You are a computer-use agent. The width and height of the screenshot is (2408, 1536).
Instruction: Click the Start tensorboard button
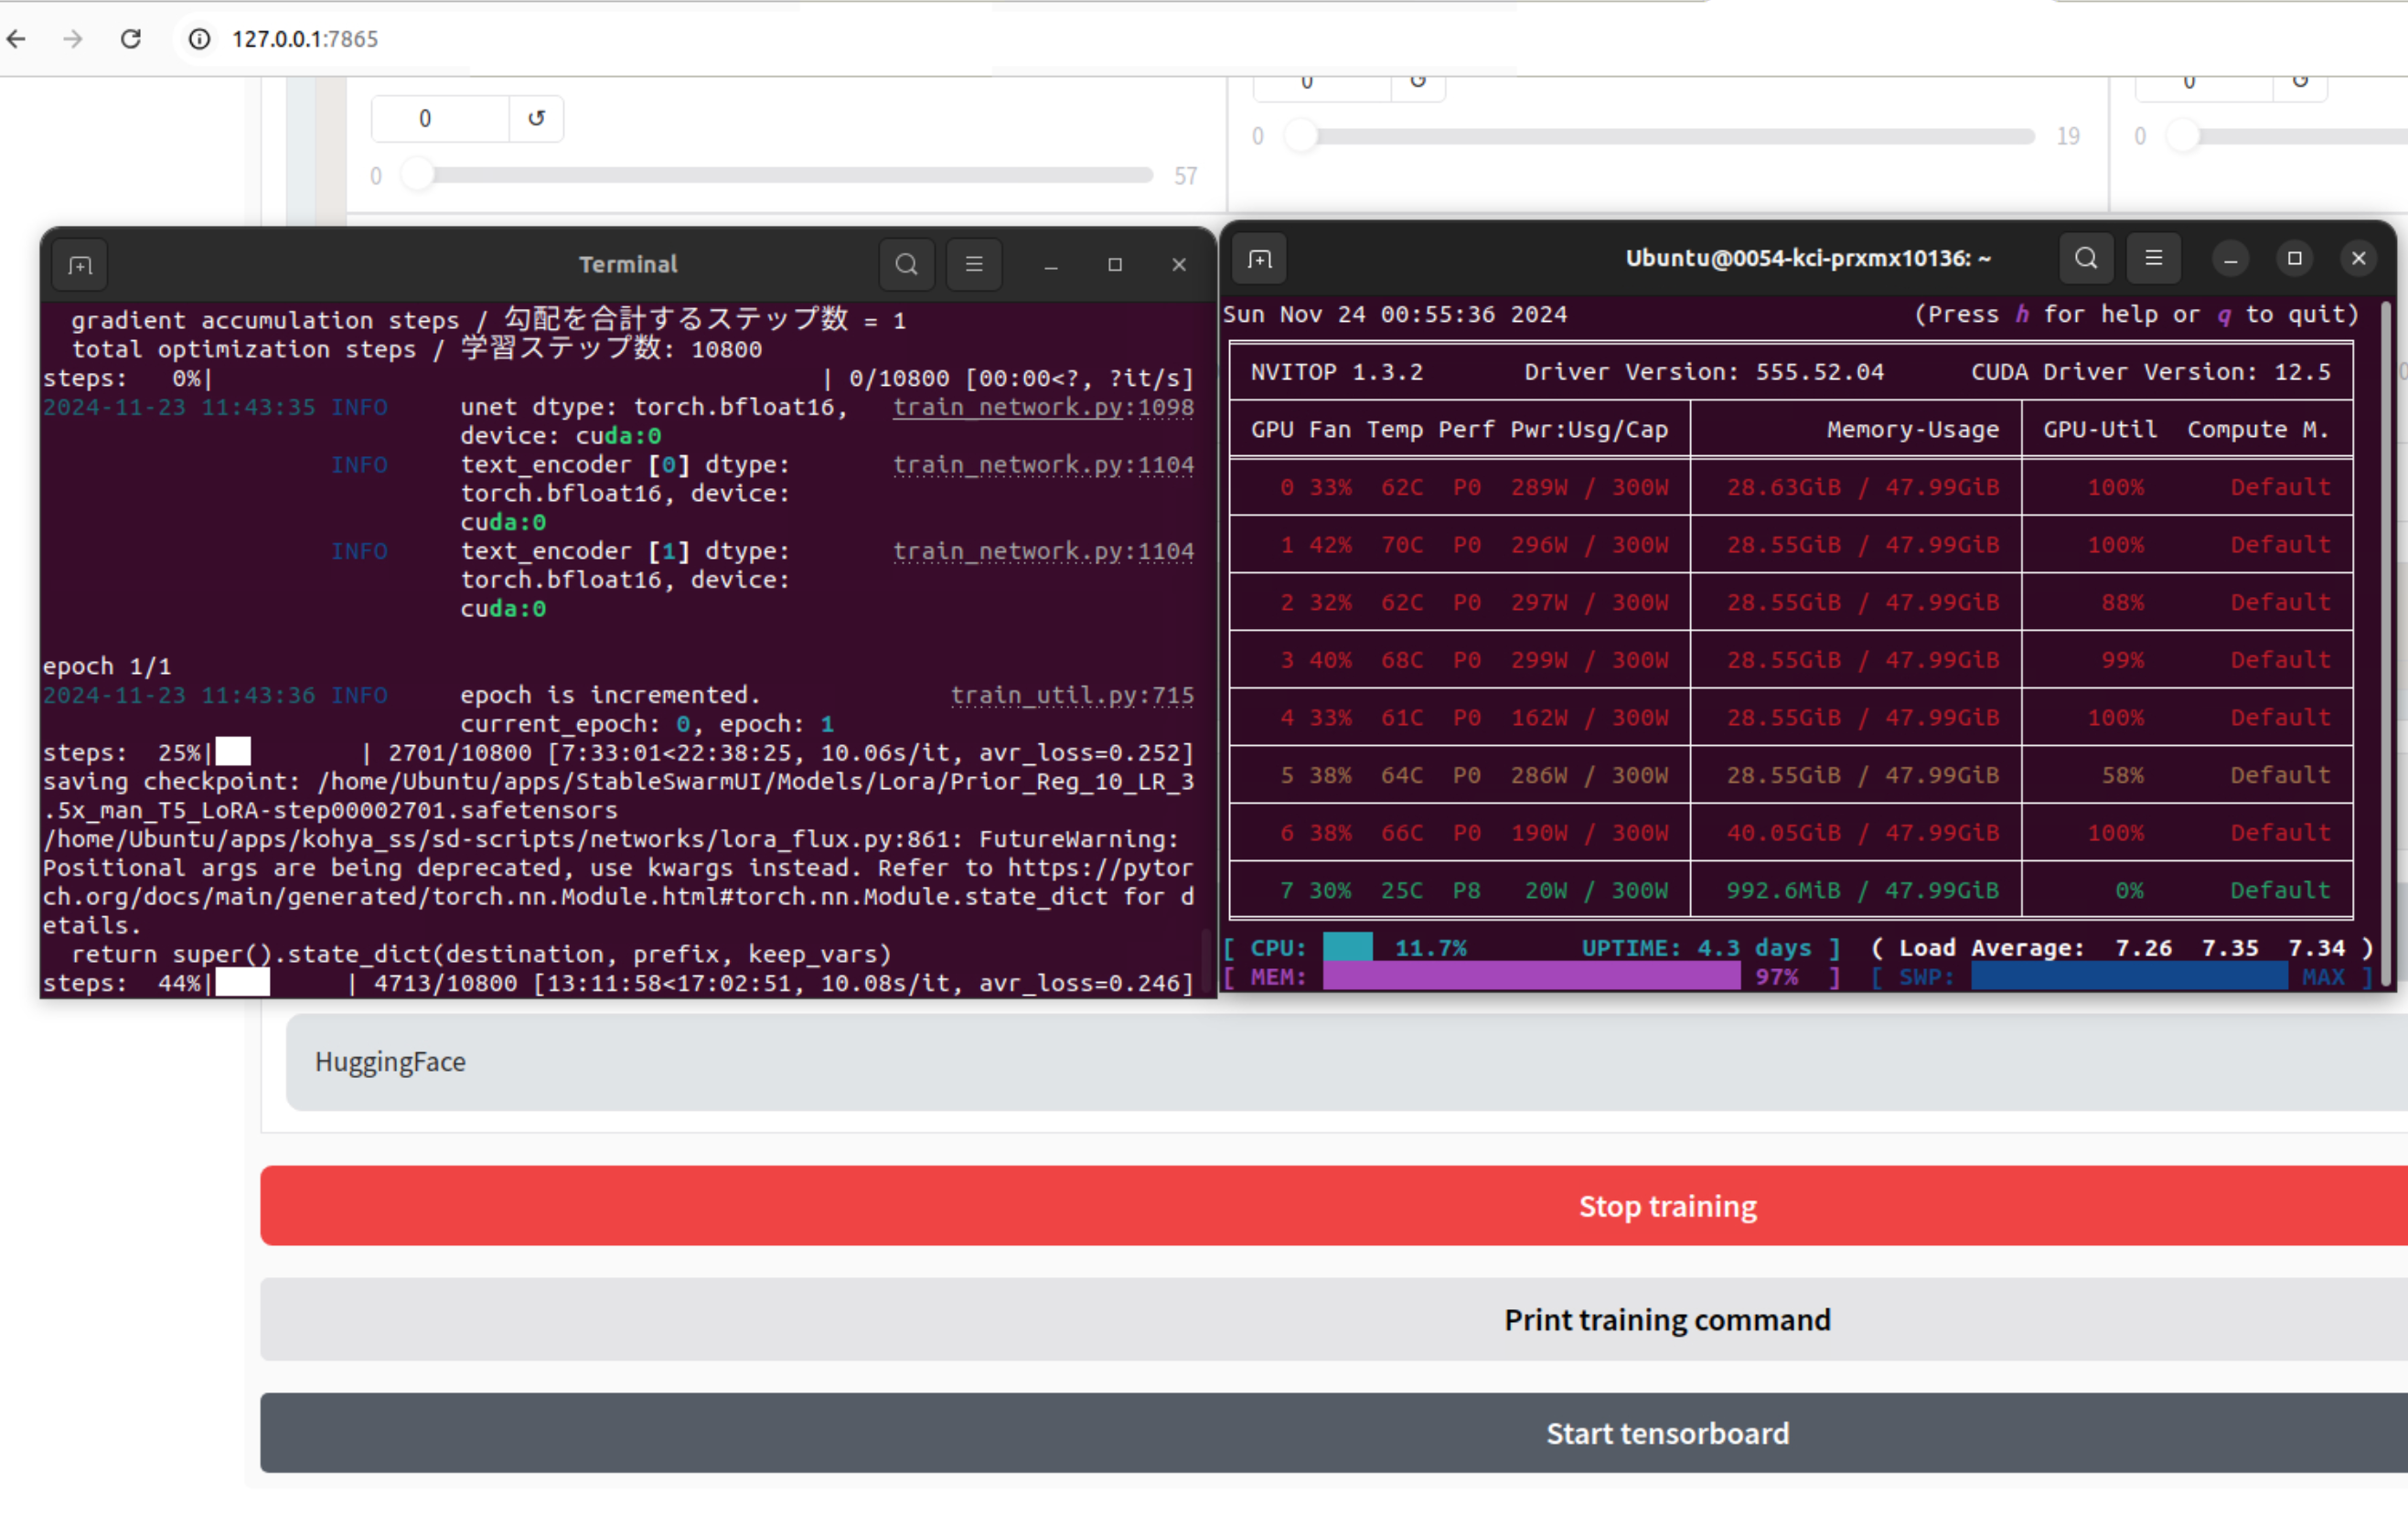pos(1667,1434)
